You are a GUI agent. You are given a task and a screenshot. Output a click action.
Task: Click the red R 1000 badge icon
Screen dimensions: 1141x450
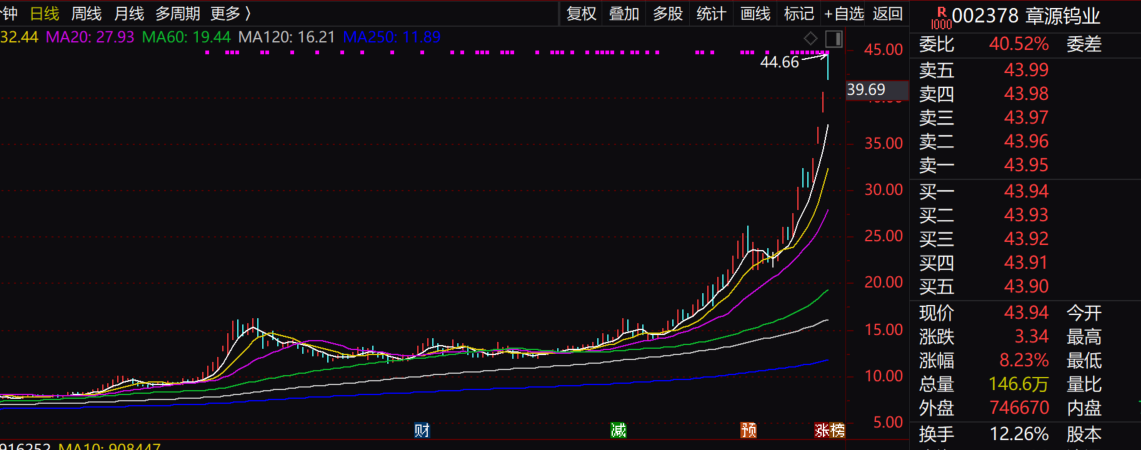point(939,15)
